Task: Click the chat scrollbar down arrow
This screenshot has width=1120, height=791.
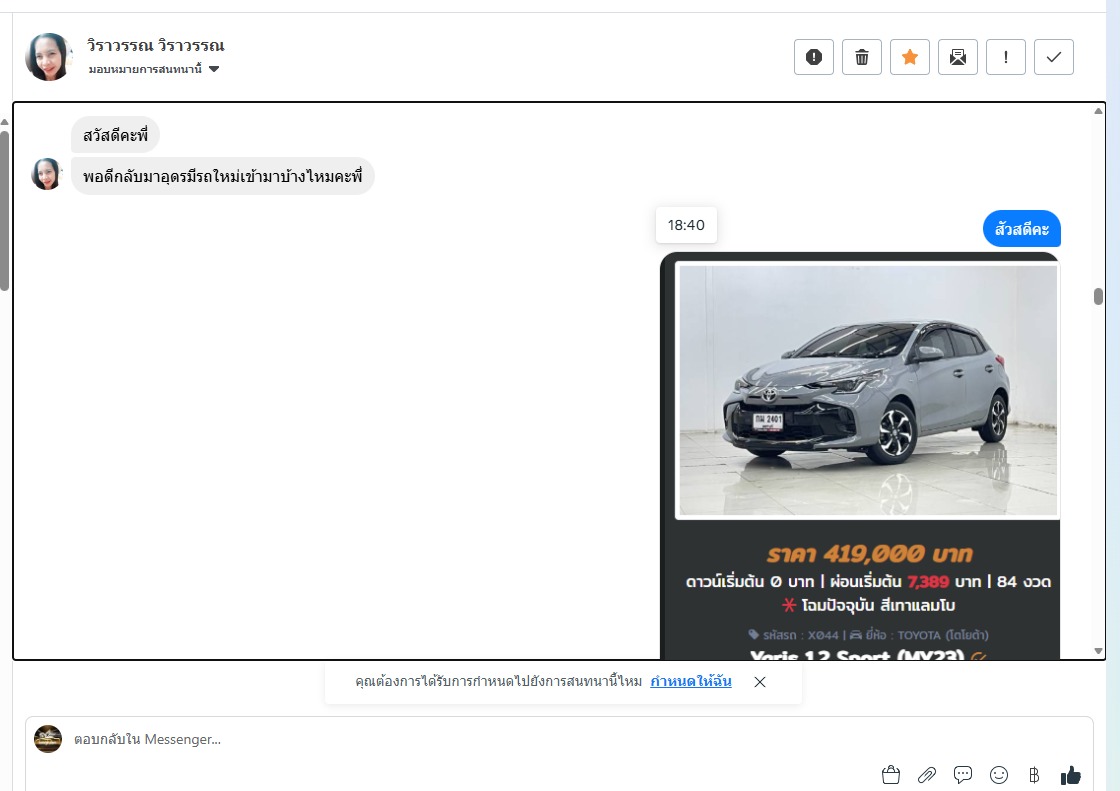Action: [1099, 651]
